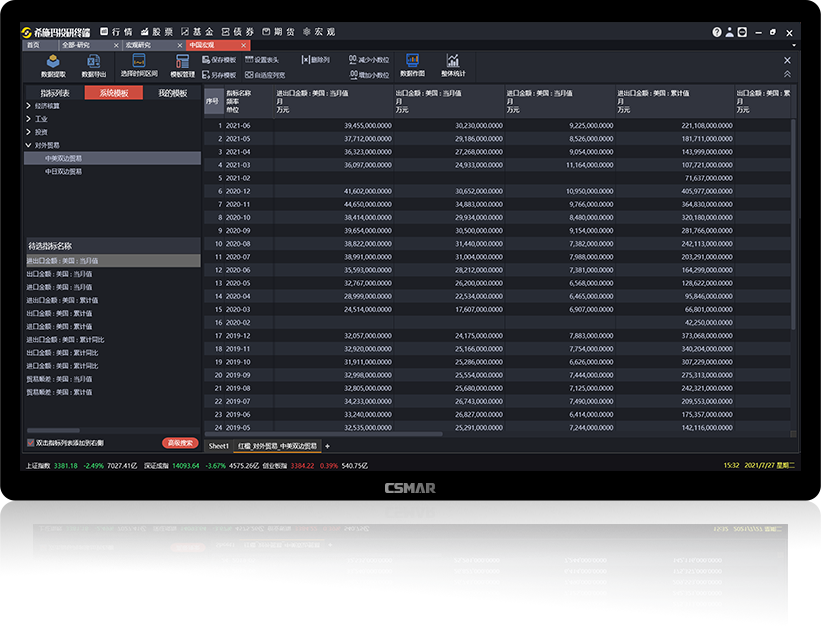
Task: Switch to the 指标列表 tab
Action: (x=54, y=93)
